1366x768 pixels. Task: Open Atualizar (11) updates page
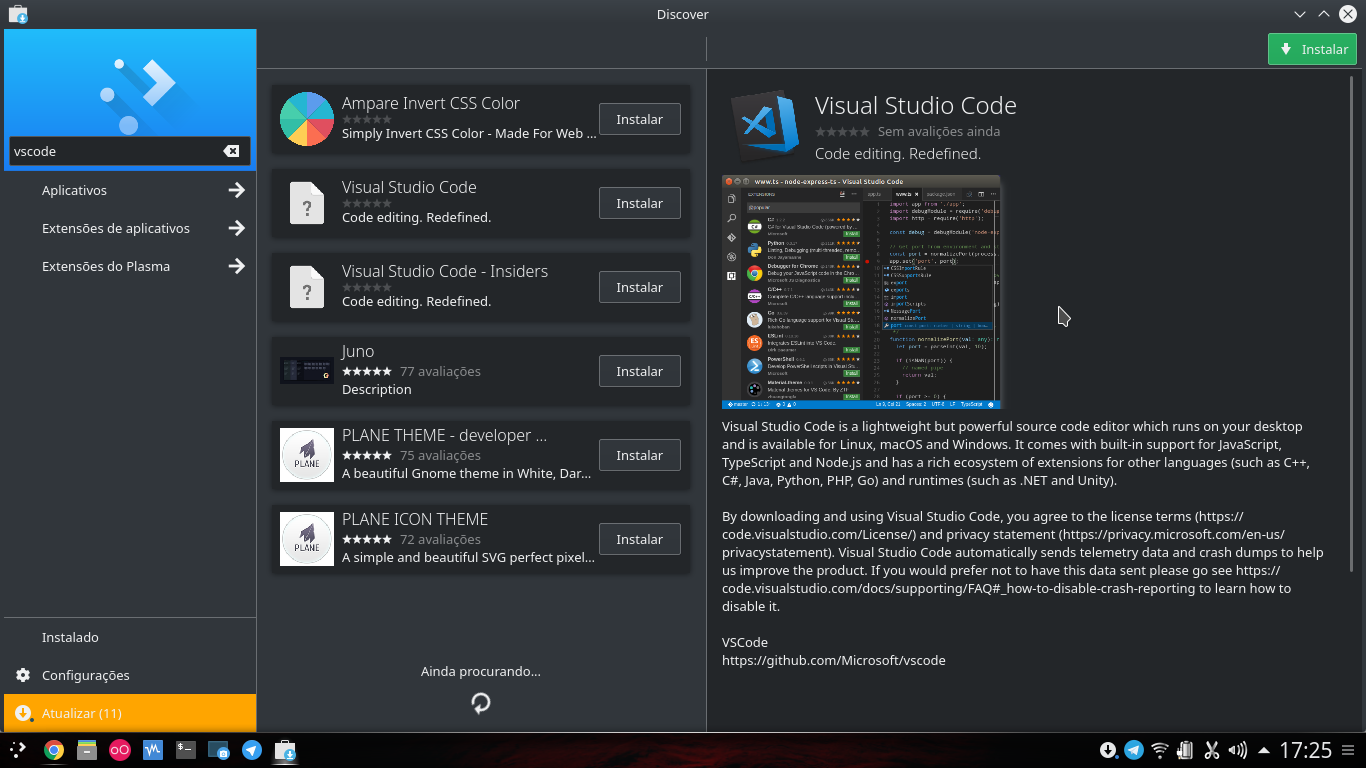tap(130, 713)
